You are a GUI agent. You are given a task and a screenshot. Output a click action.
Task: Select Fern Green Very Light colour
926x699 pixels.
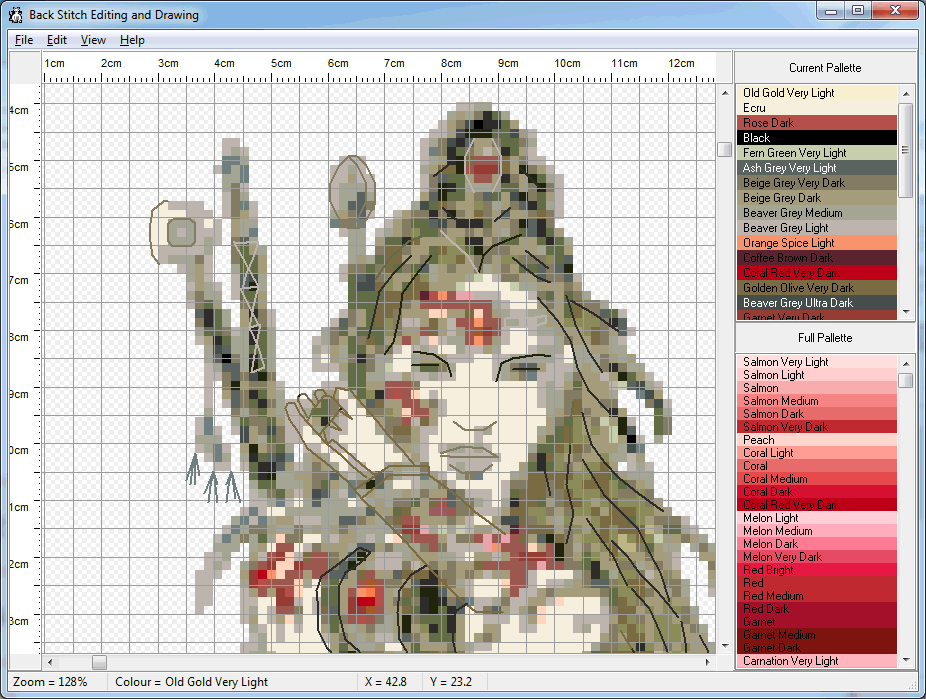pyautogui.click(x=817, y=153)
